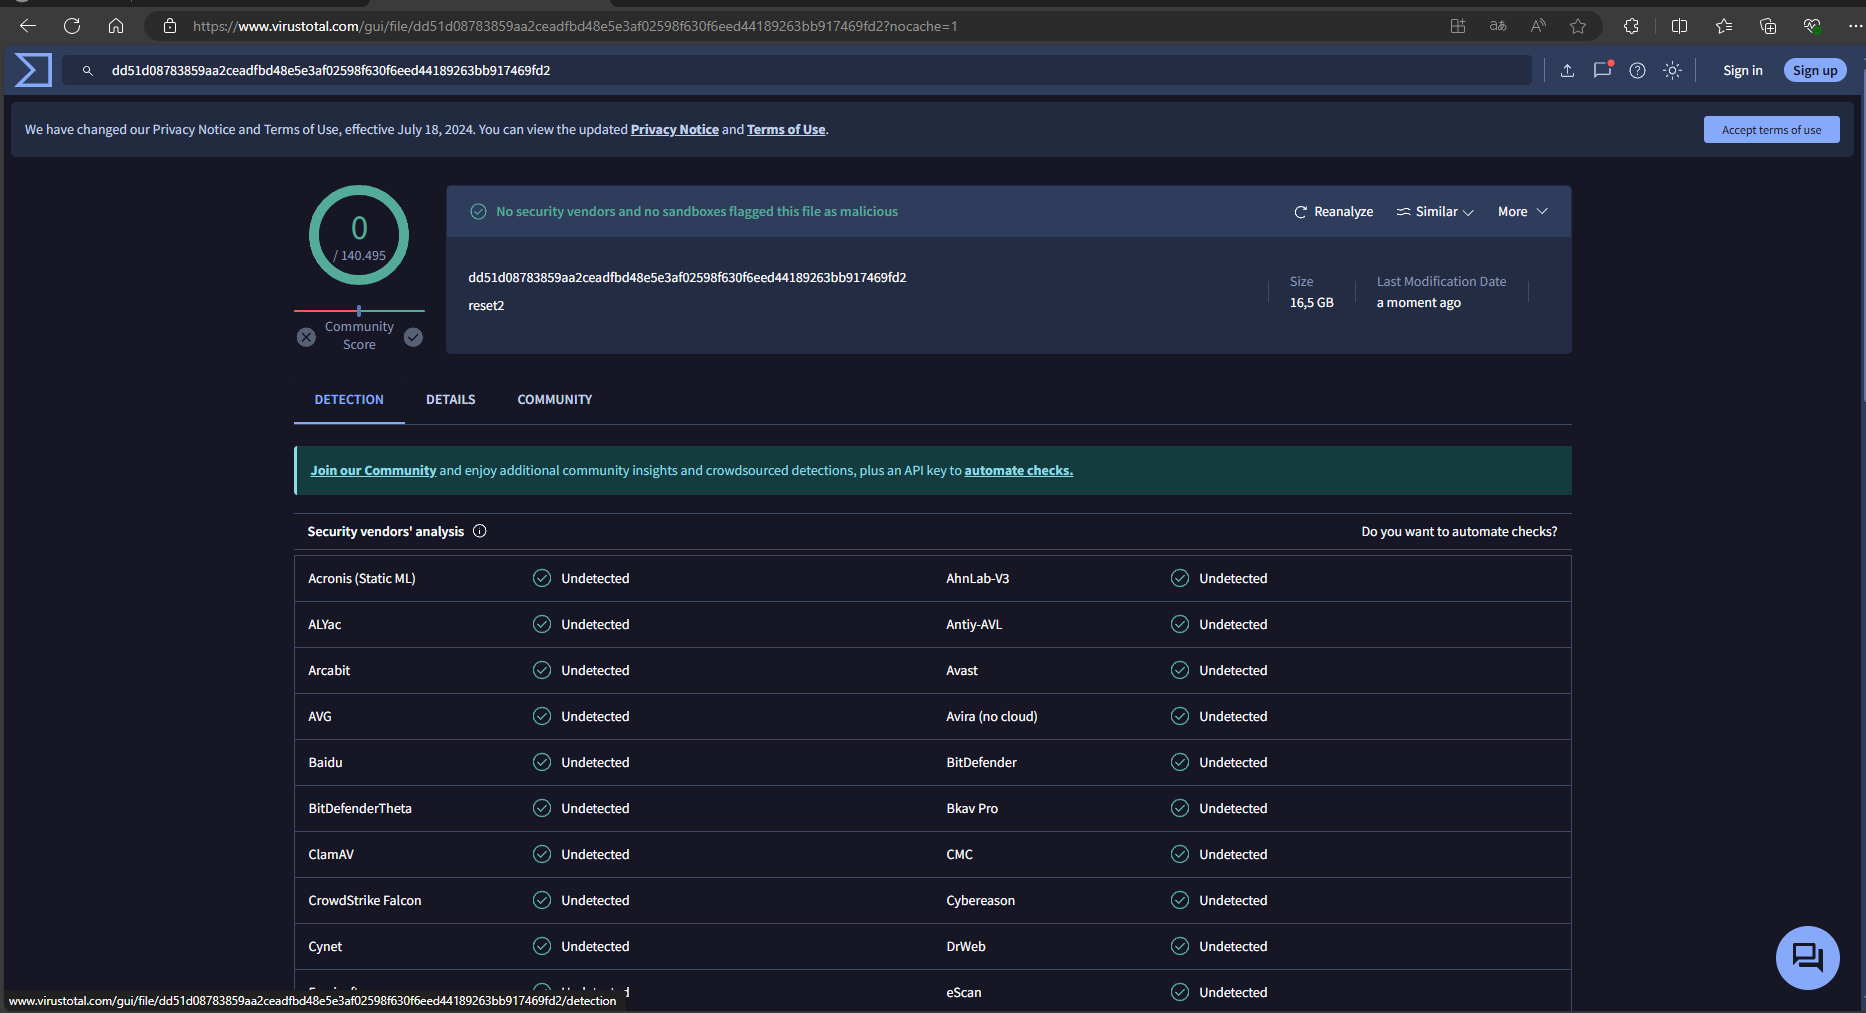Viewport: 1866px width, 1013px height.
Task: Toggle the light/dark theme sun icon
Action: [1672, 70]
